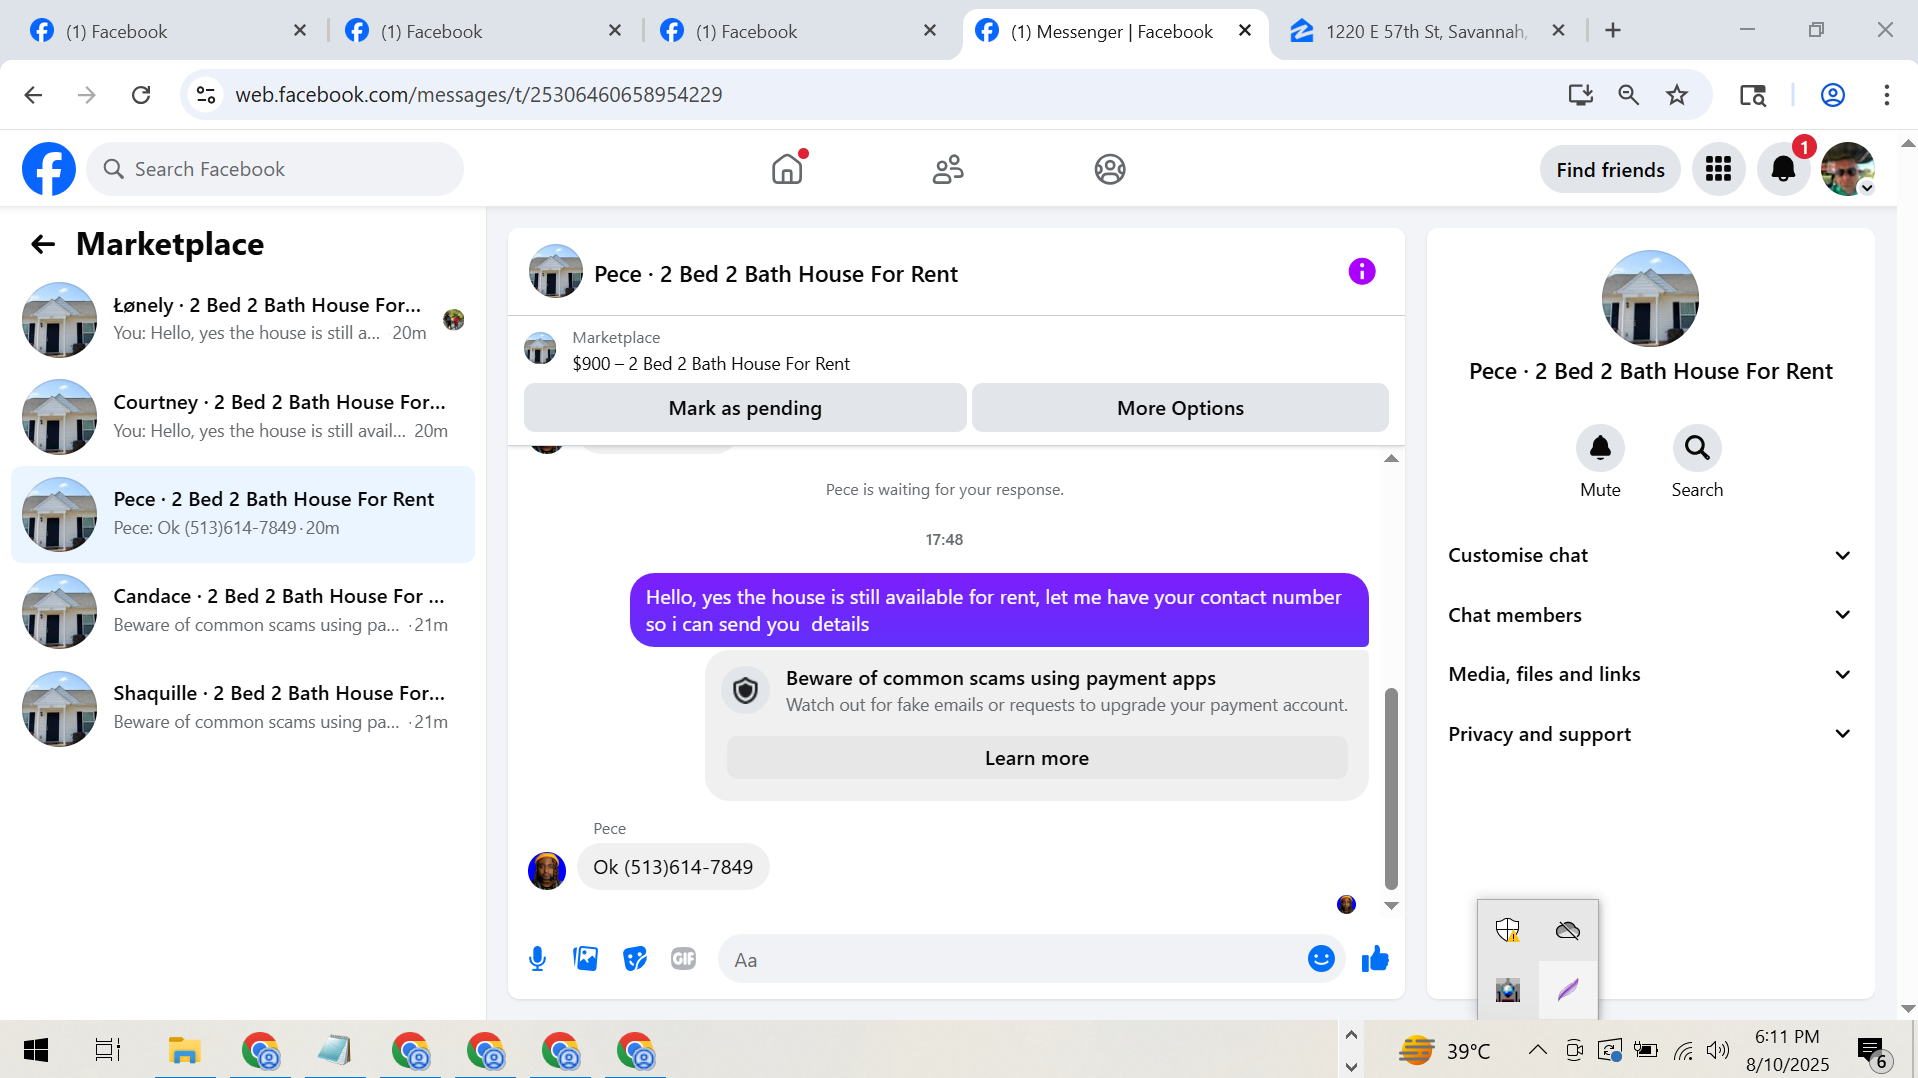Viewport: 1918px width, 1078px height.
Task: Open Windows Security tray icon
Action: (x=1508, y=930)
